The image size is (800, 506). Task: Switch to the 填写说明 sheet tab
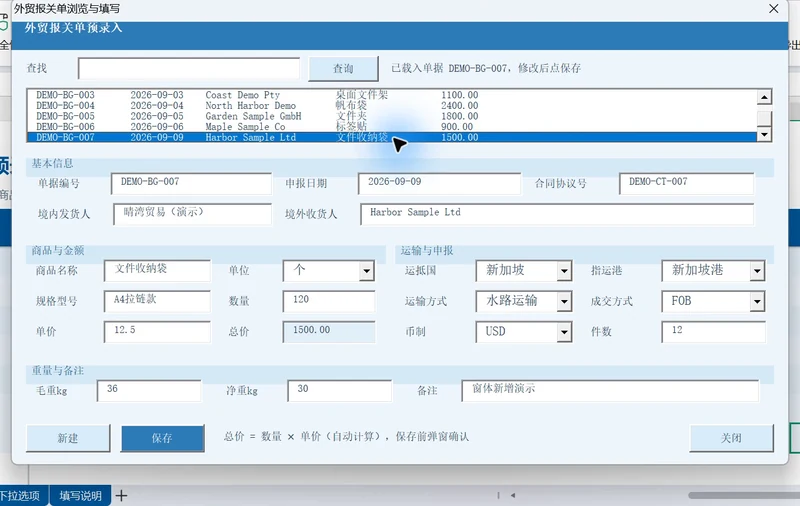[80, 496]
